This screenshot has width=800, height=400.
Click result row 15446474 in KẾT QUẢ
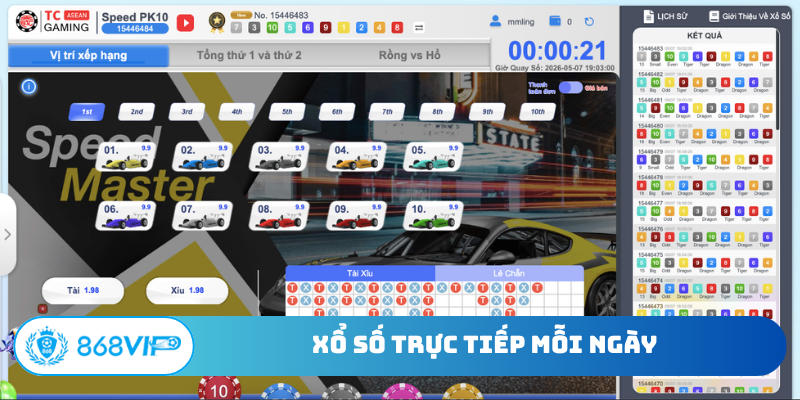tap(705, 288)
